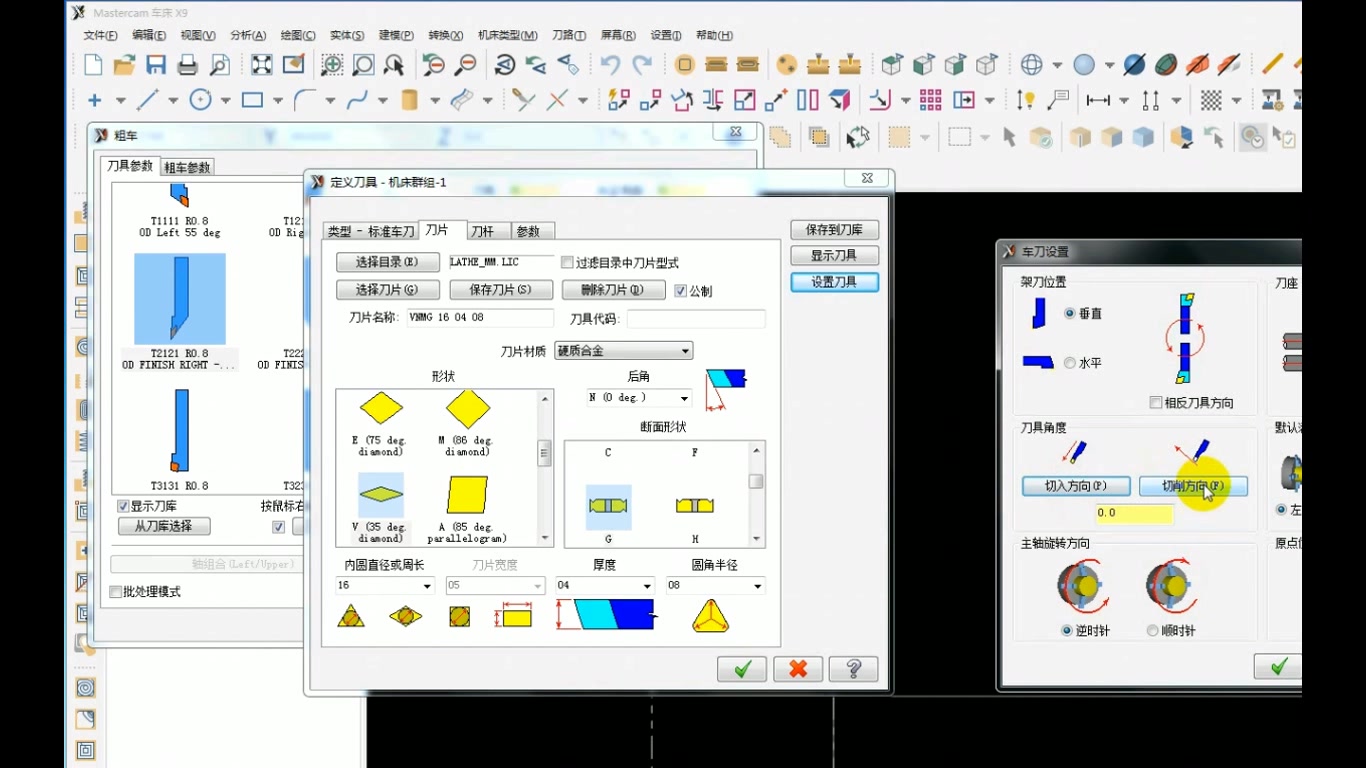Enable 批处理模式 checkbox in 粗车 window

coord(116,592)
